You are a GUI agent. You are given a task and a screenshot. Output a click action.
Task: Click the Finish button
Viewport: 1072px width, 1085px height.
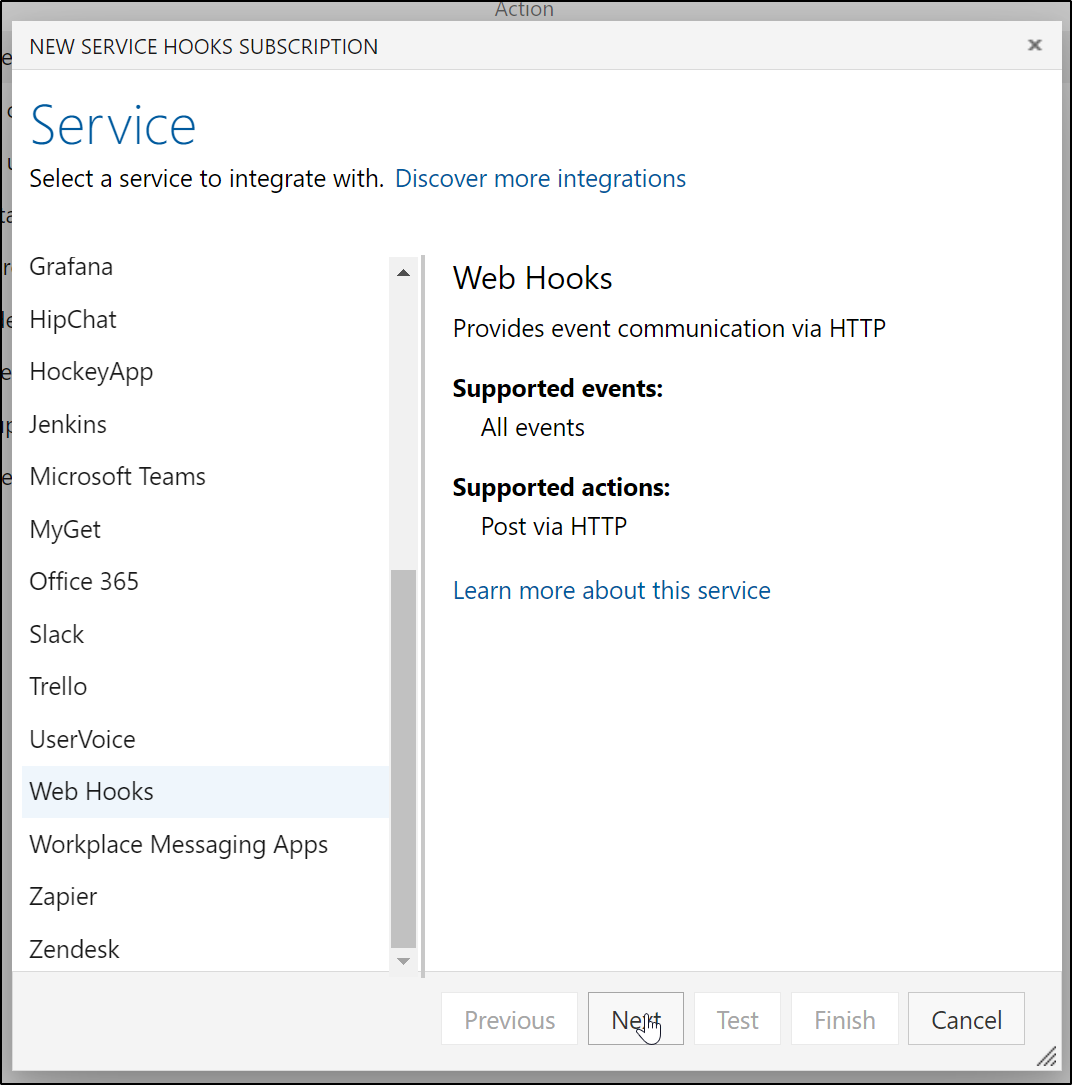(844, 1019)
